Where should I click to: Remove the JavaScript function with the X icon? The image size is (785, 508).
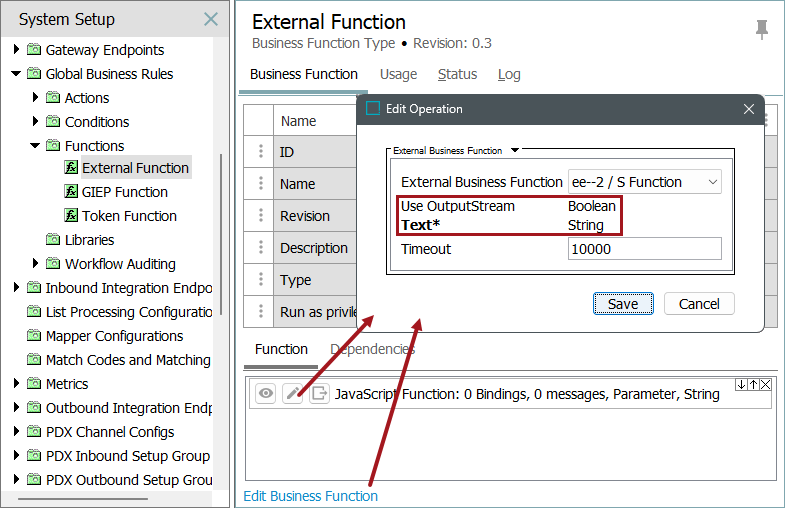(764, 385)
